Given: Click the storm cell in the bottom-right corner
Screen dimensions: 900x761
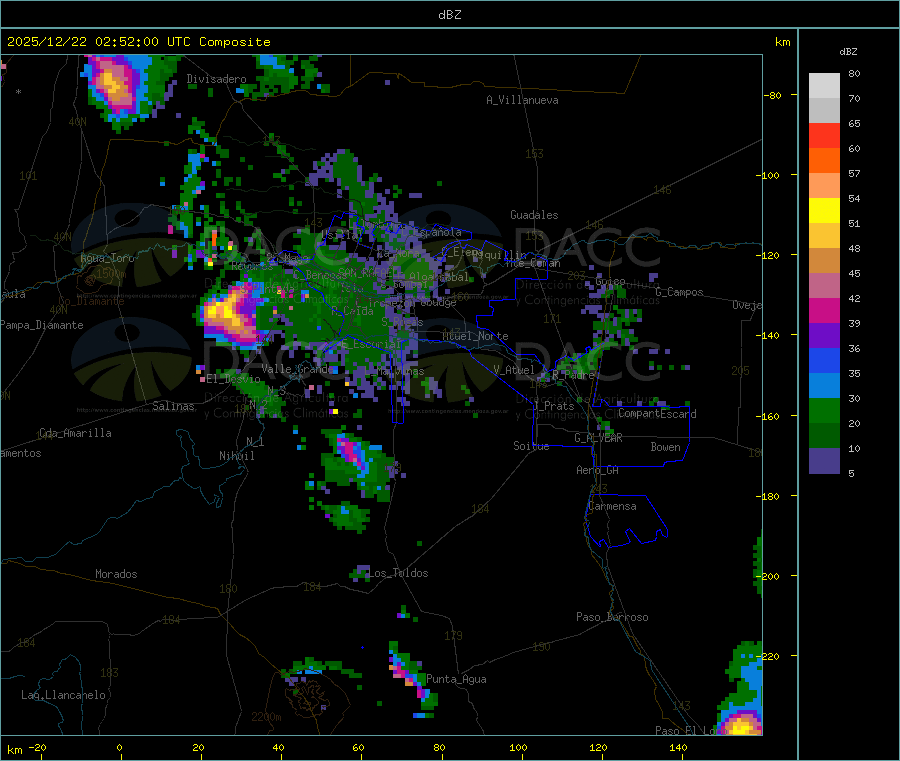Looking at the screenshot, I should pos(742,722).
